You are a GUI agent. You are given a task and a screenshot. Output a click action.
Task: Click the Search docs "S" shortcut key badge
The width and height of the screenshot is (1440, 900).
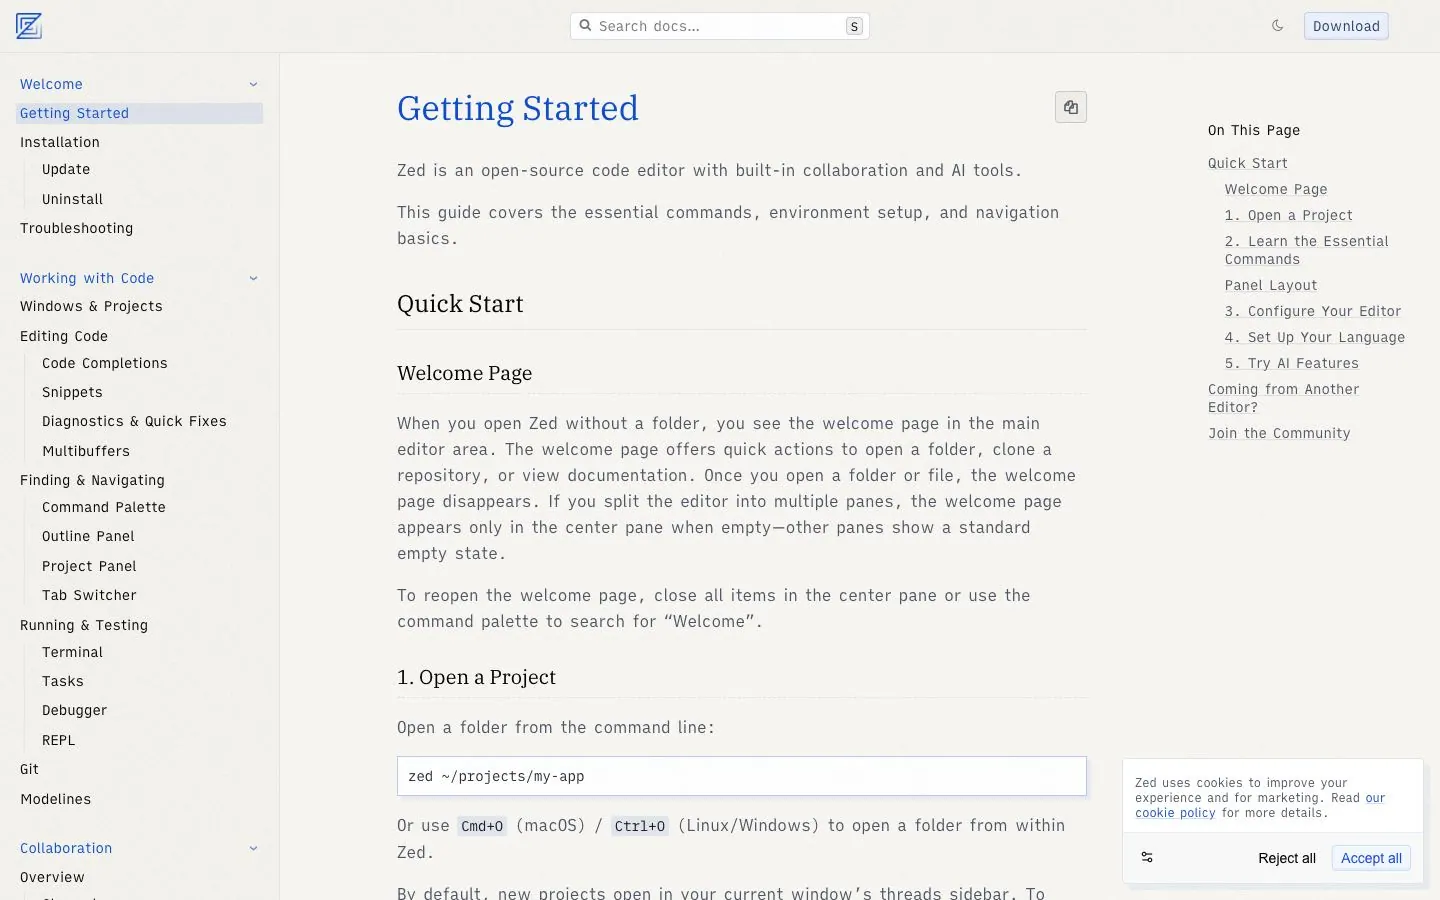click(854, 26)
